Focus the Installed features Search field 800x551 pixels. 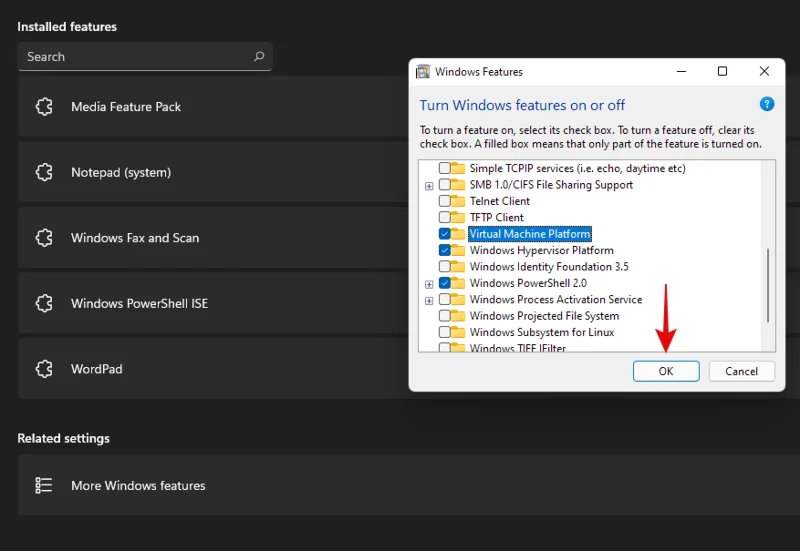(x=135, y=57)
